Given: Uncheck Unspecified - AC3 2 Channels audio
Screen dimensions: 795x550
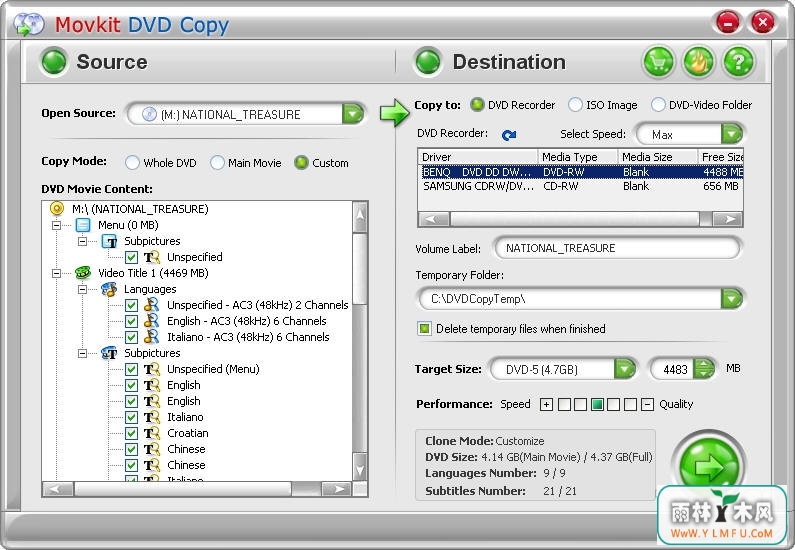Looking at the screenshot, I should (131, 305).
